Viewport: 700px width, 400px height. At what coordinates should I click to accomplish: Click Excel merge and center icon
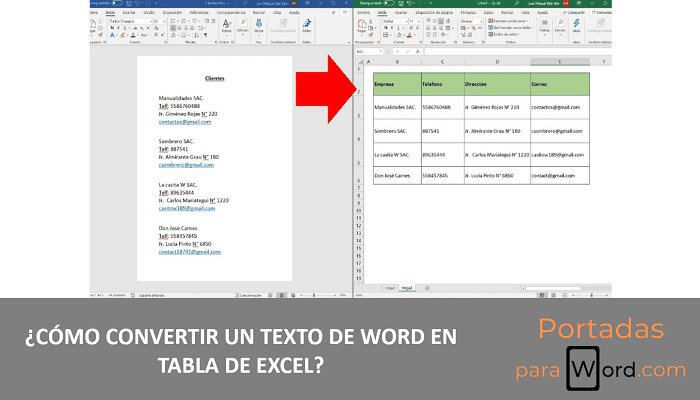click(x=448, y=28)
